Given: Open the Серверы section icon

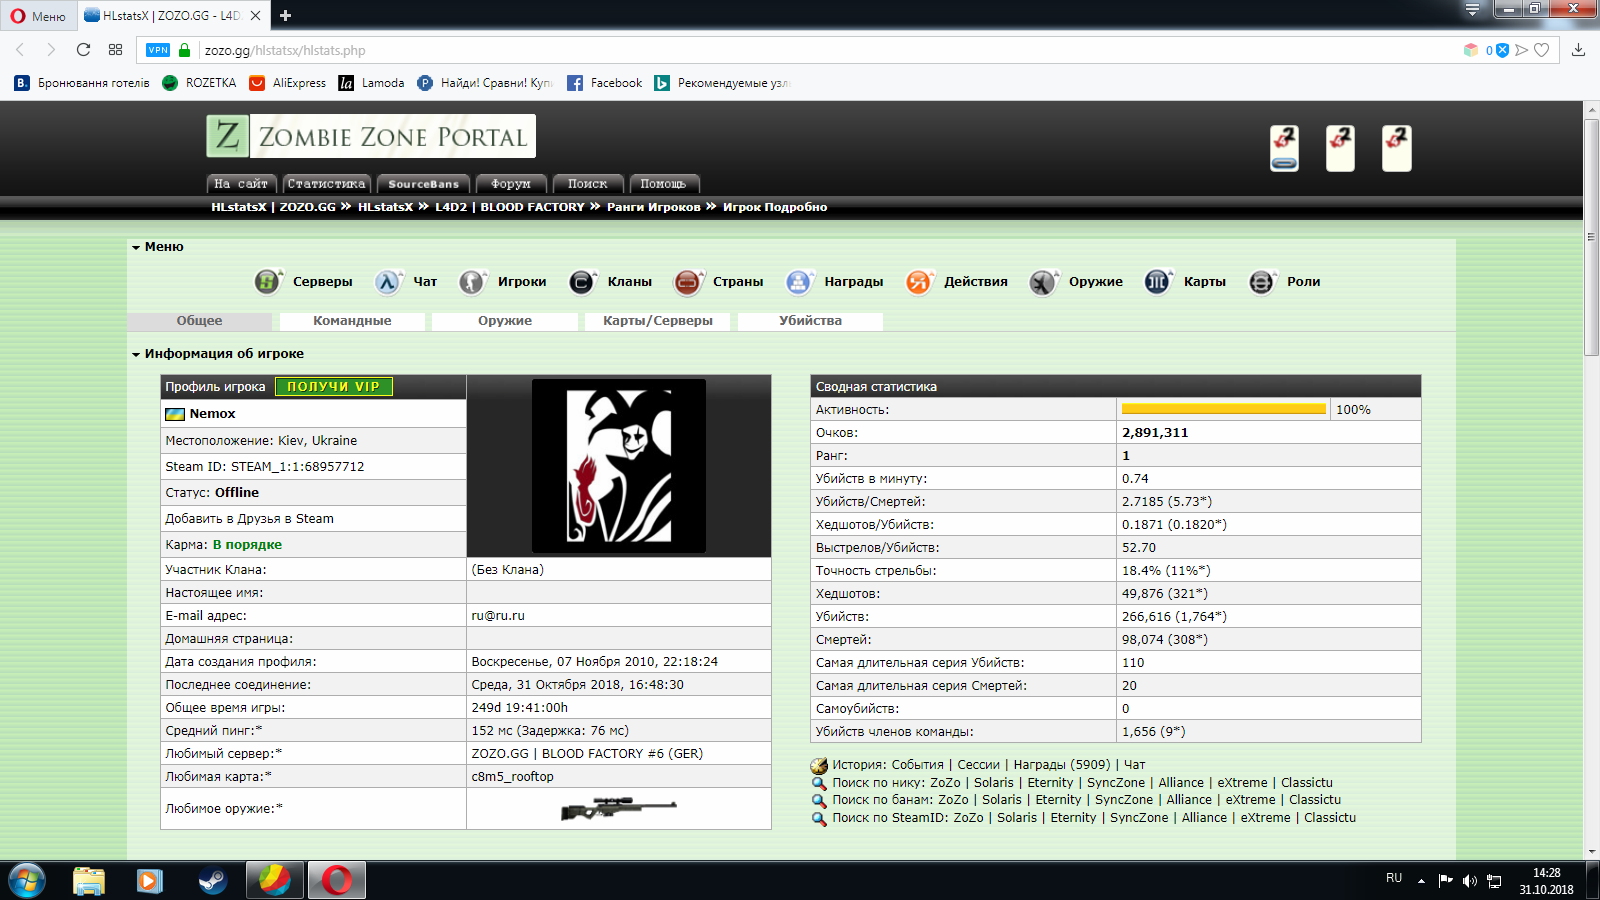Looking at the screenshot, I should pyautogui.click(x=267, y=282).
